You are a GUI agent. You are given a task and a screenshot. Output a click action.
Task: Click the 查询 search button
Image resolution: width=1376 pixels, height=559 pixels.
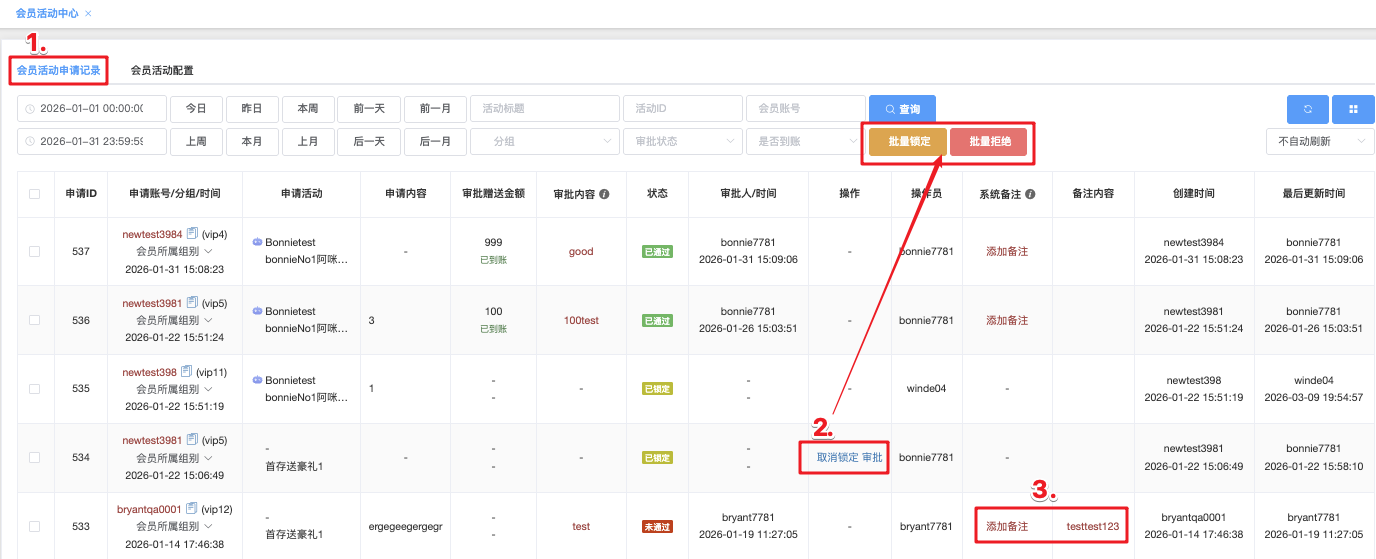click(x=902, y=109)
